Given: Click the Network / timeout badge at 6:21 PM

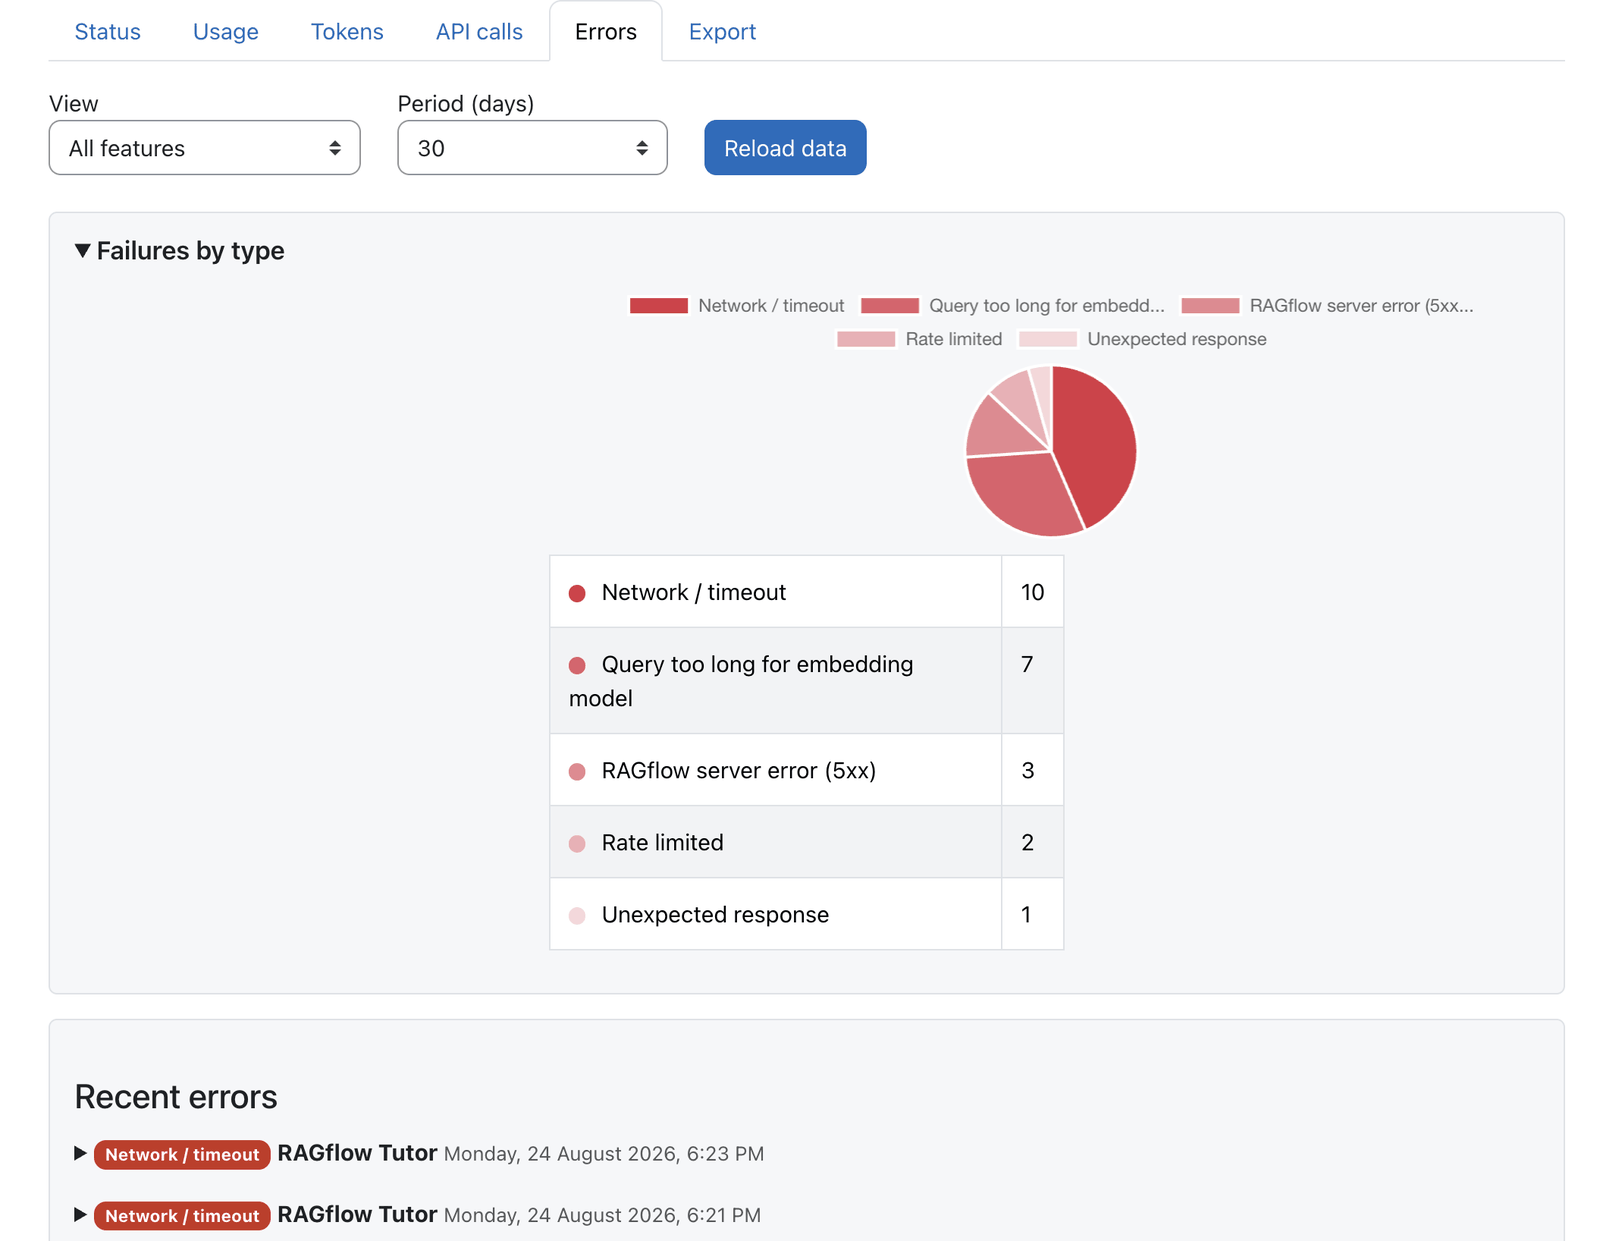Looking at the screenshot, I should (x=182, y=1216).
